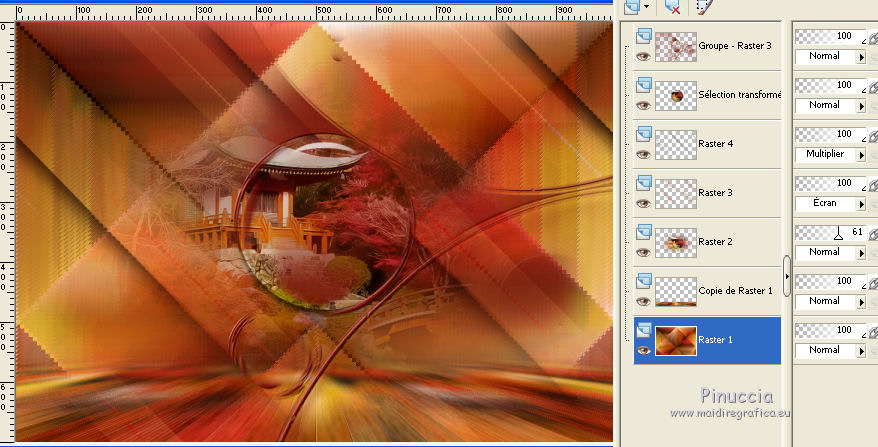The image size is (878, 447).
Task: Select the layer named Copie de Raster 1
Action: point(735,291)
